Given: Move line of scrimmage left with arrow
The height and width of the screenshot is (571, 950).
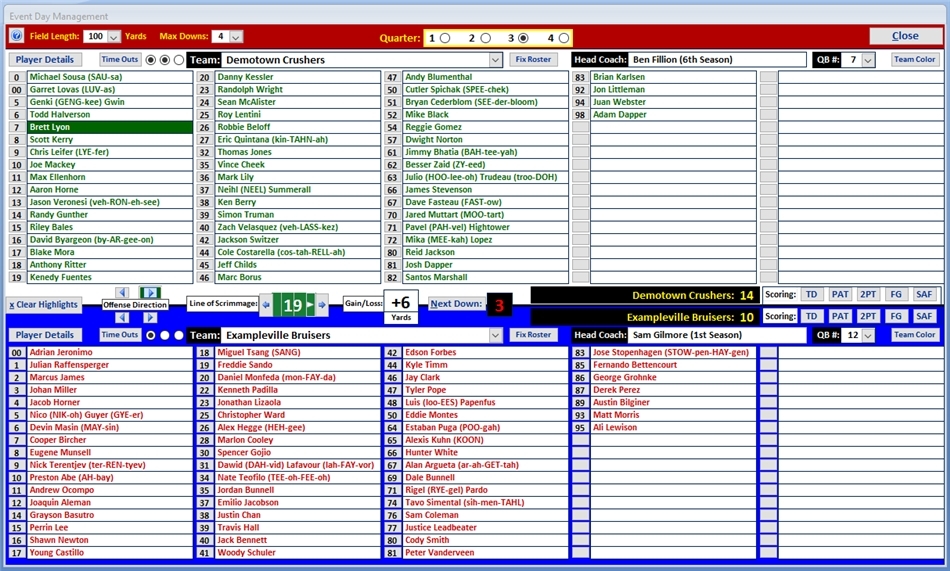Looking at the screenshot, I should pyautogui.click(x=266, y=305).
